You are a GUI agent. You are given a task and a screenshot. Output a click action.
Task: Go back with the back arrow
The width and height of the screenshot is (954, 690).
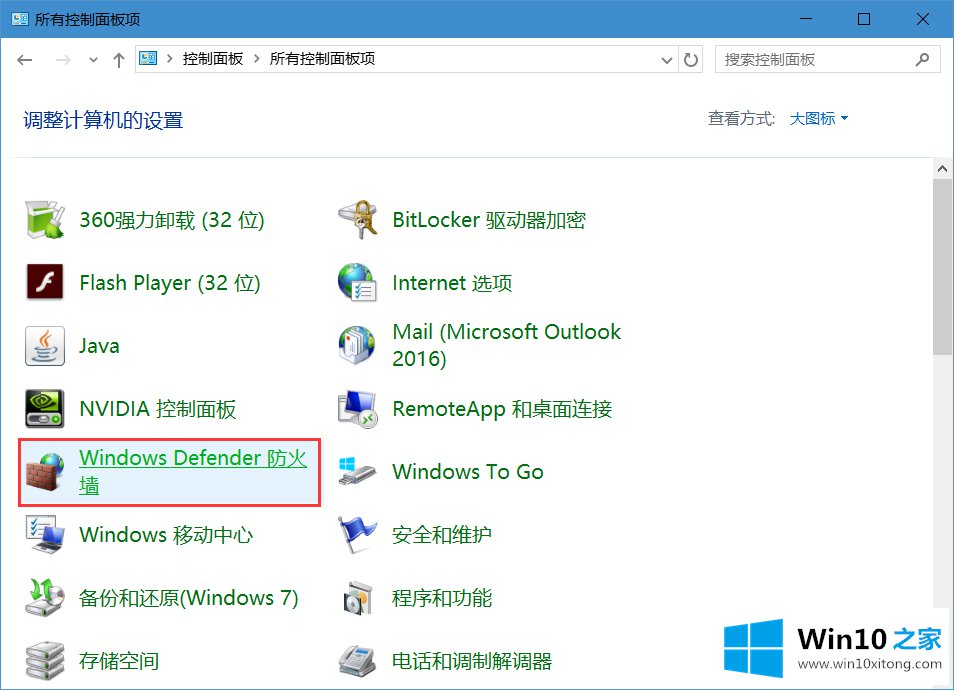(x=25, y=60)
